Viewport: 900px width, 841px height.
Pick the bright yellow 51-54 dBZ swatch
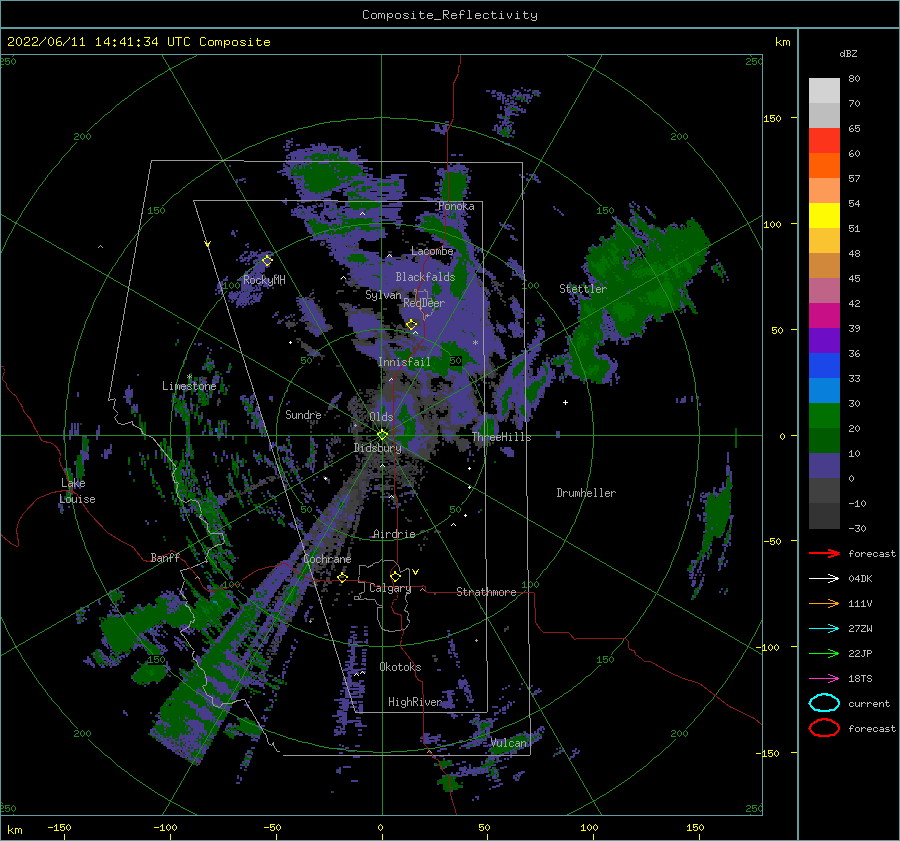824,216
